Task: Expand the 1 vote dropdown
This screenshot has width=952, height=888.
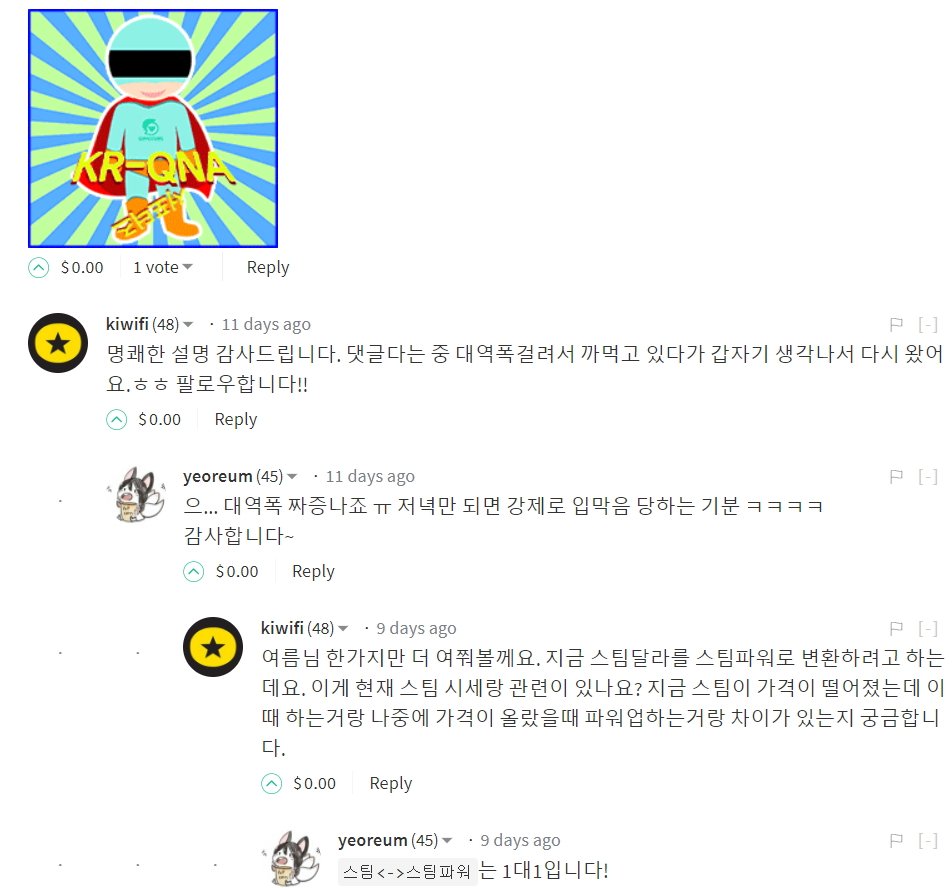Action: click(x=163, y=267)
